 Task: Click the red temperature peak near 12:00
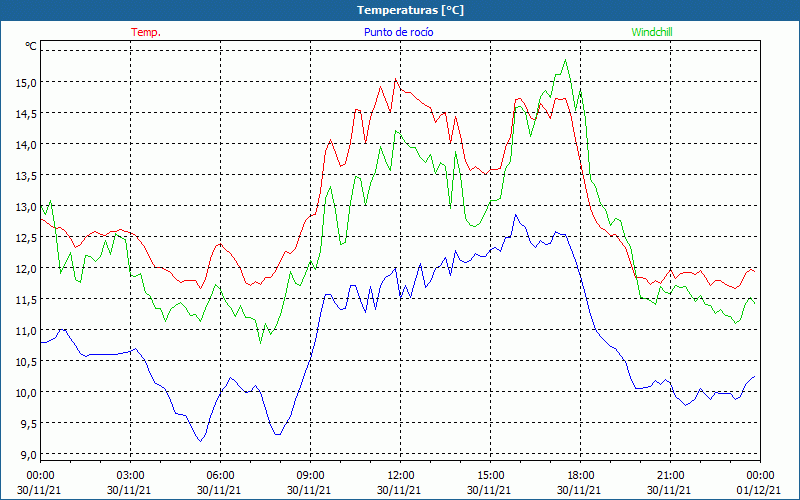point(395,79)
